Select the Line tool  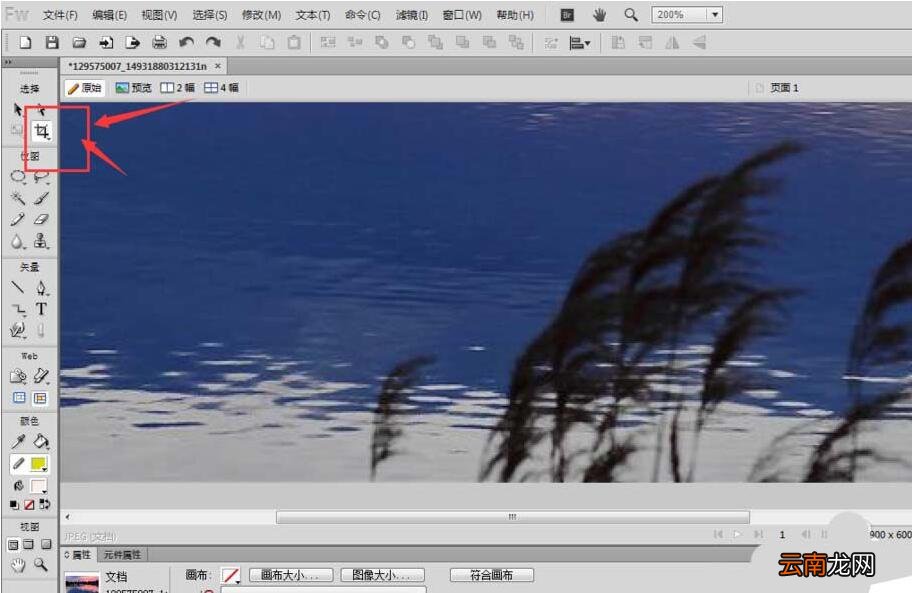[x=18, y=287]
